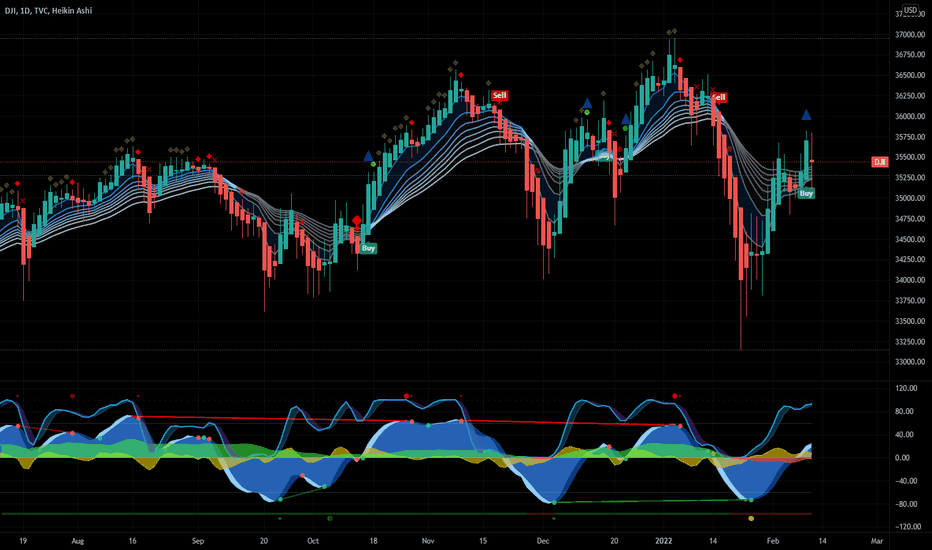This screenshot has width=932, height=550.
Task: Click the green dot at December oscillator trough
Action: 554,503
